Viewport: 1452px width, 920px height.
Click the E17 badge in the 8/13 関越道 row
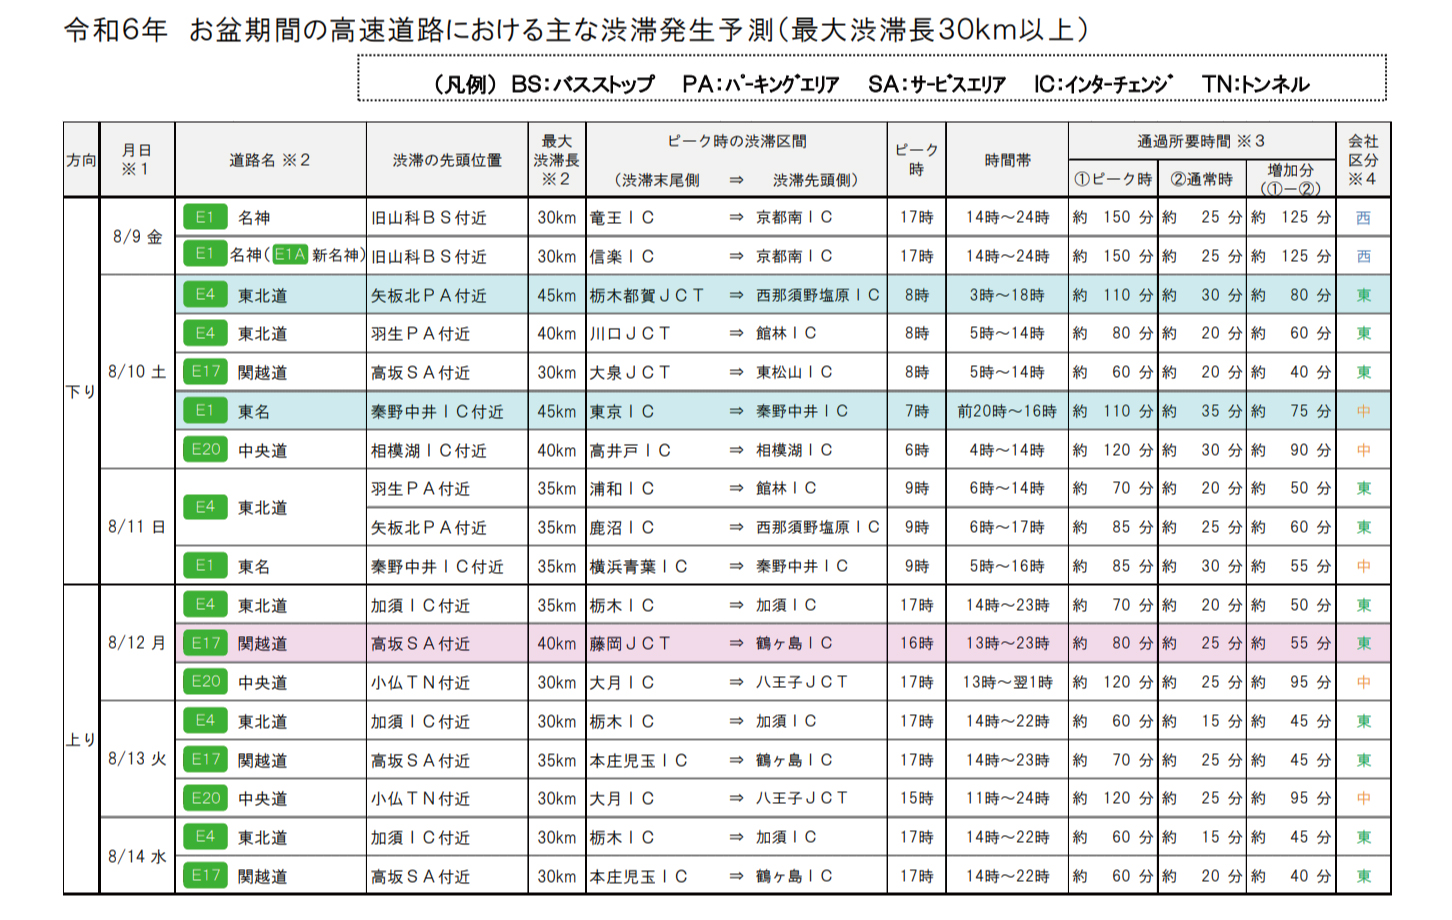tap(205, 759)
